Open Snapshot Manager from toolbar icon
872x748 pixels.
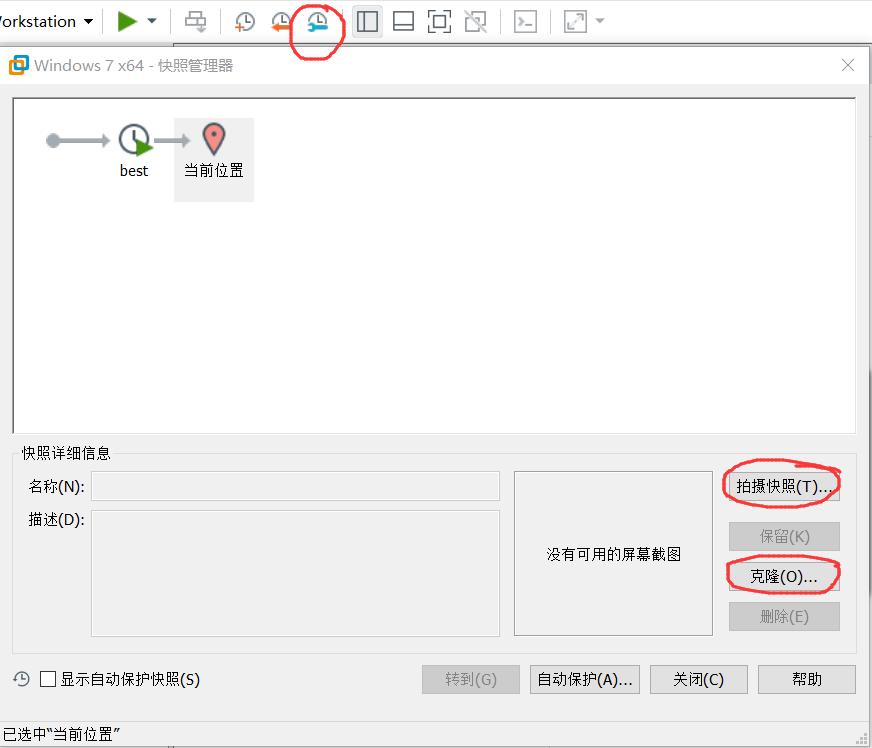point(318,22)
